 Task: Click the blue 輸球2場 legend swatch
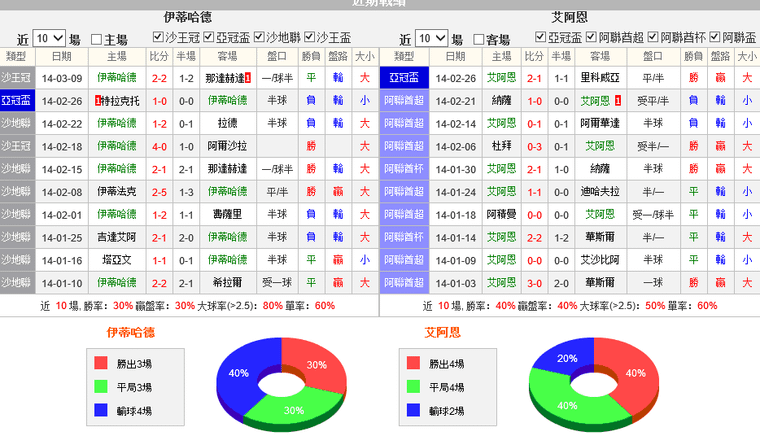[413, 410]
